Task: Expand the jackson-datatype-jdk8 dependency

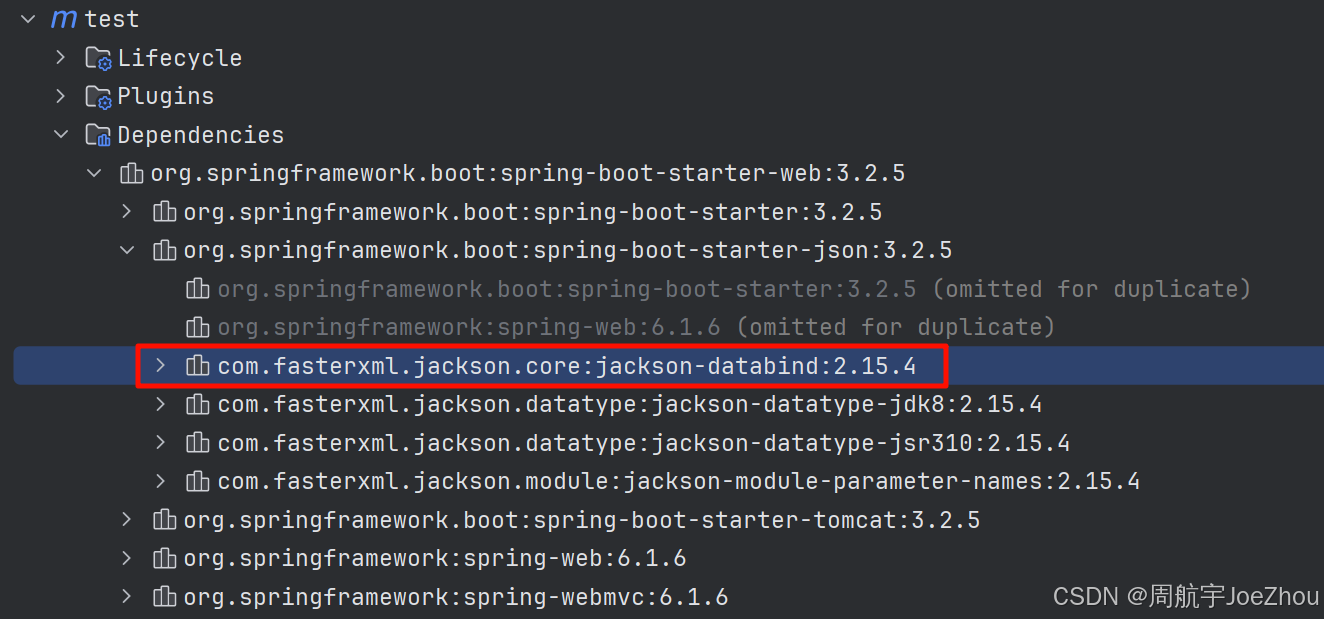Action: tap(160, 404)
